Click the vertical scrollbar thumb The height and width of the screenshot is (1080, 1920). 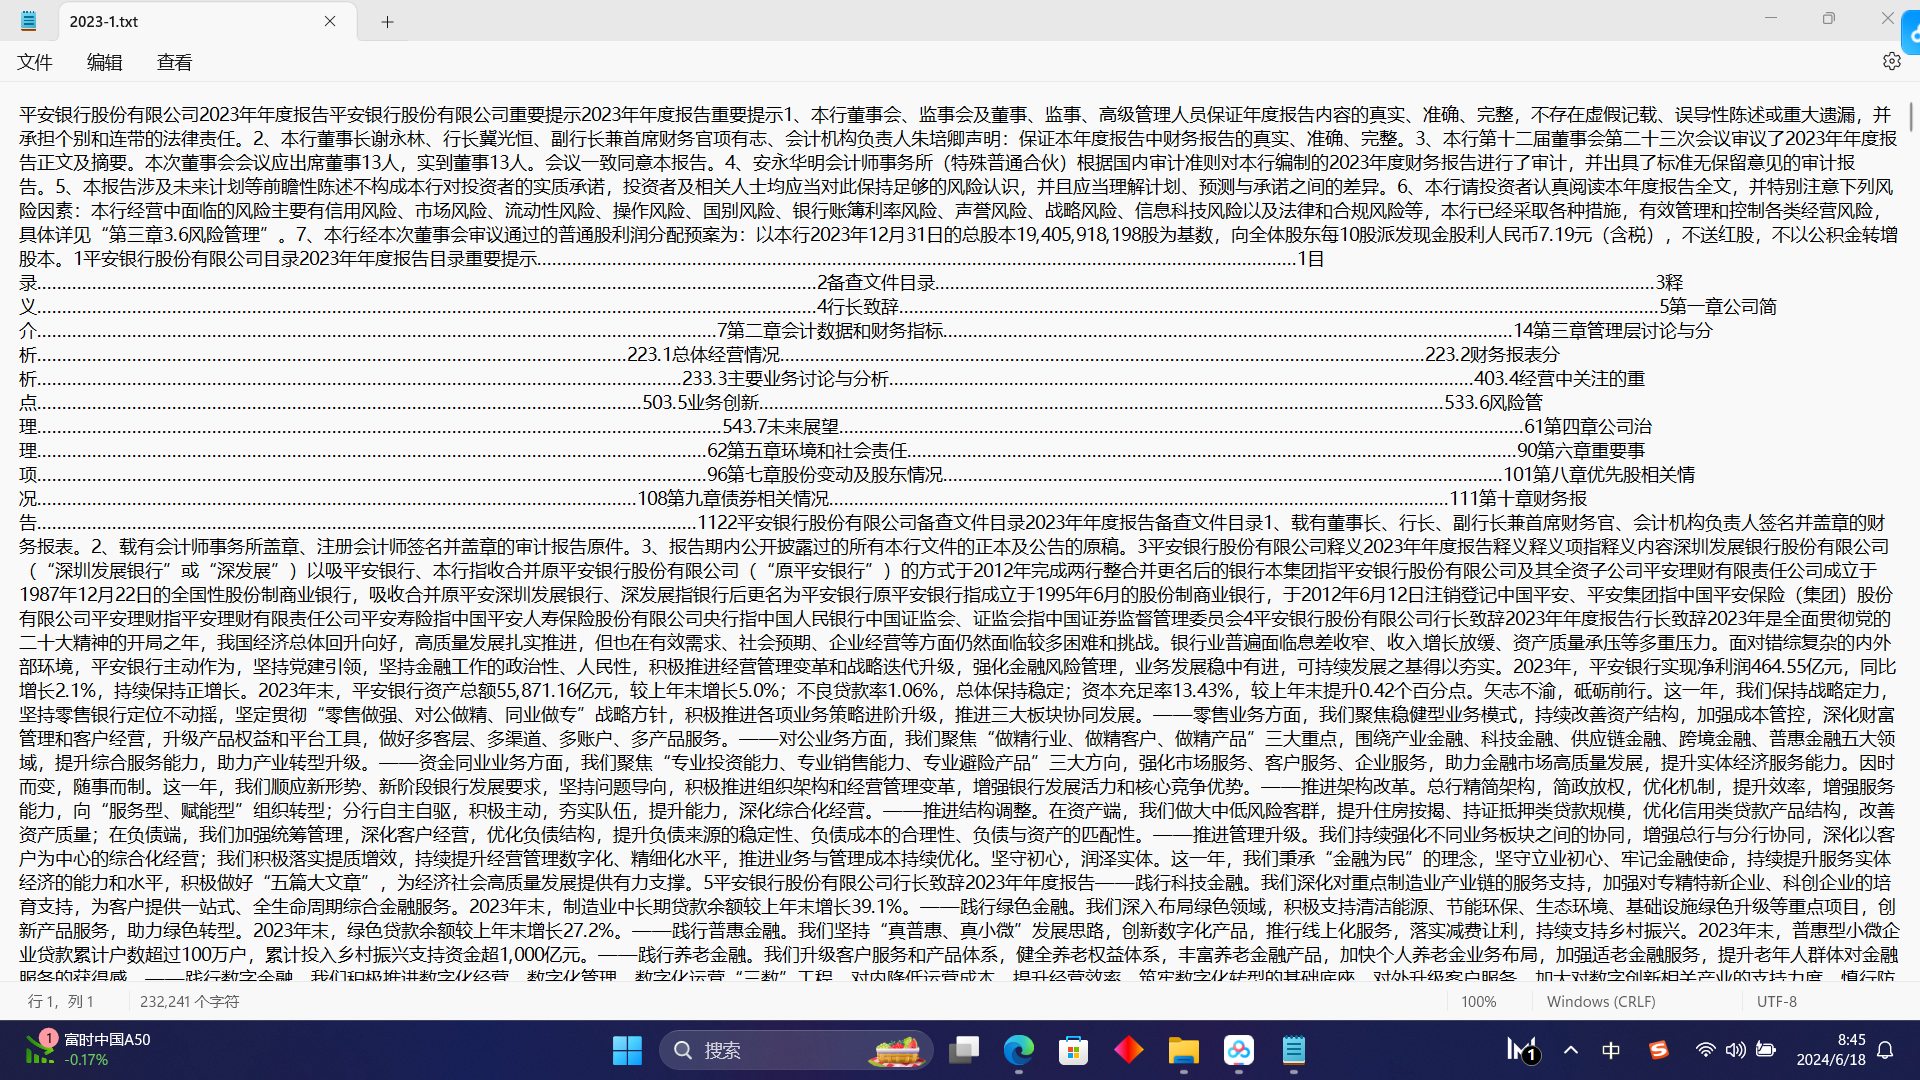click(1912, 116)
